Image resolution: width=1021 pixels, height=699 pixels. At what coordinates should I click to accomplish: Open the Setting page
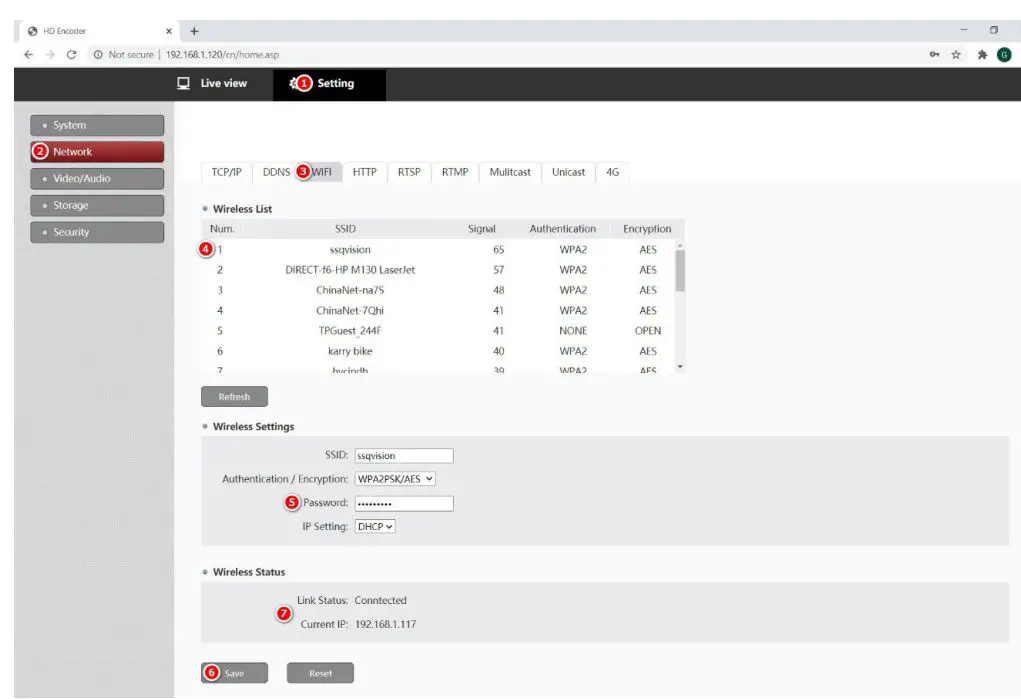pyautogui.click(x=329, y=84)
